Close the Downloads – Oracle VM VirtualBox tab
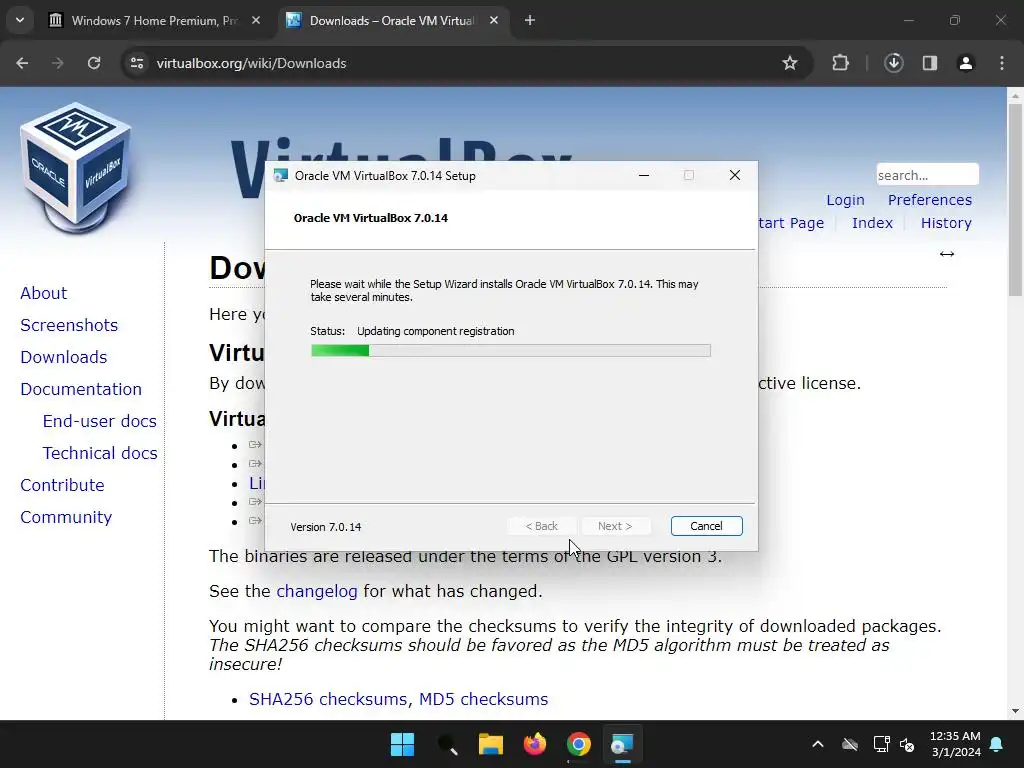Viewport: 1024px width, 768px height. [x=494, y=20]
